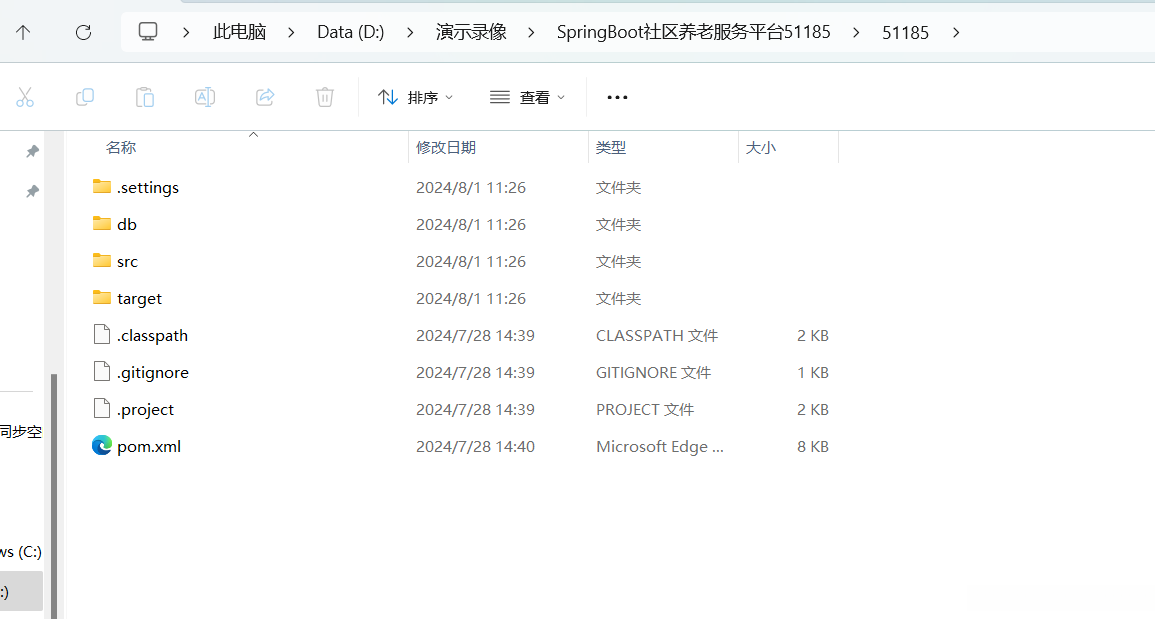The width and height of the screenshot is (1155, 619).
Task: Click the GITIGNORE 文件 type cell
Action: [653, 372]
